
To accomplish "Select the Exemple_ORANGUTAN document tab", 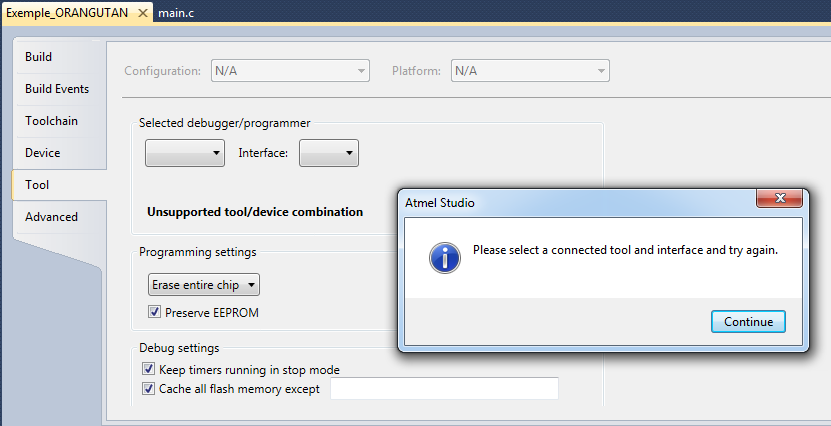I will point(67,13).
